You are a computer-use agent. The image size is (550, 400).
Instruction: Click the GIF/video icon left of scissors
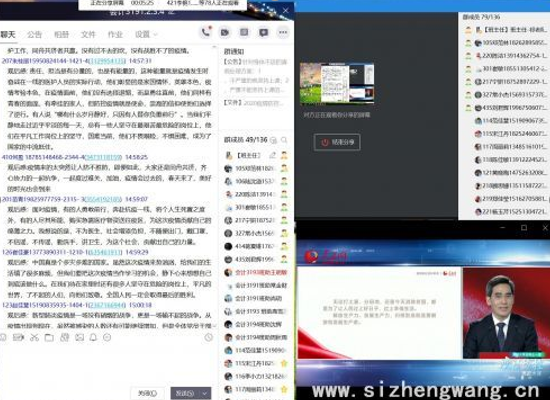pyautogui.click(x=18, y=337)
